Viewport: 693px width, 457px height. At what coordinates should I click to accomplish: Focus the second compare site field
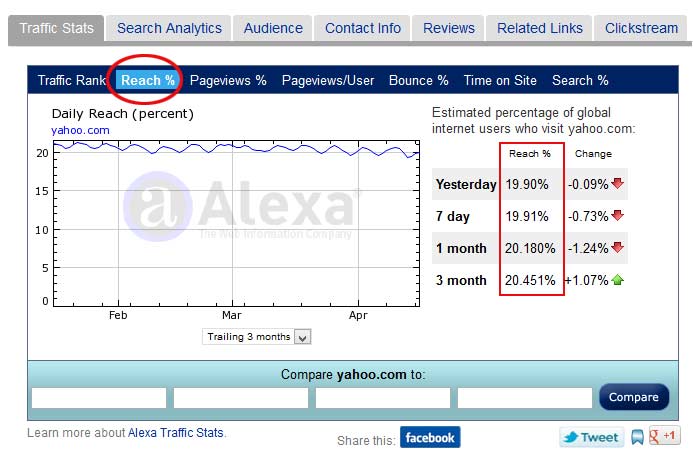pos(241,398)
